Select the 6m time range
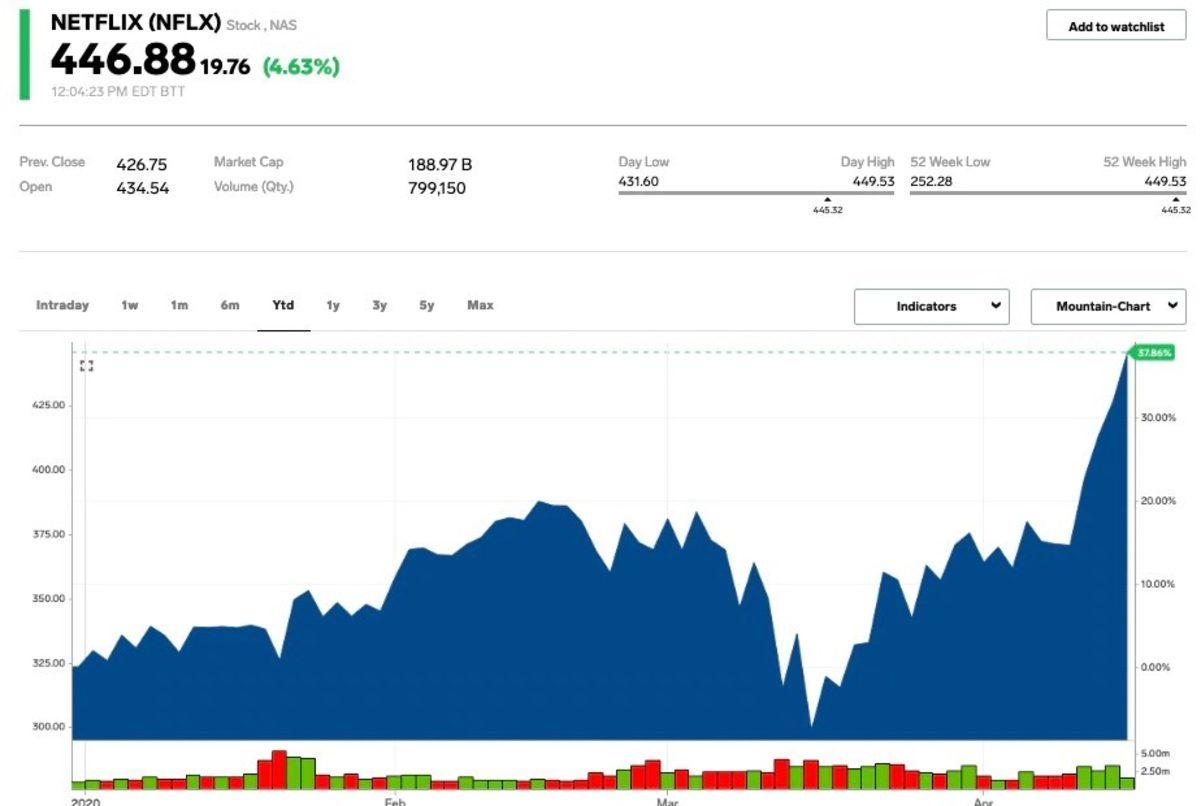Viewport: 1200px width, 806px height. click(x=230, y=306)
